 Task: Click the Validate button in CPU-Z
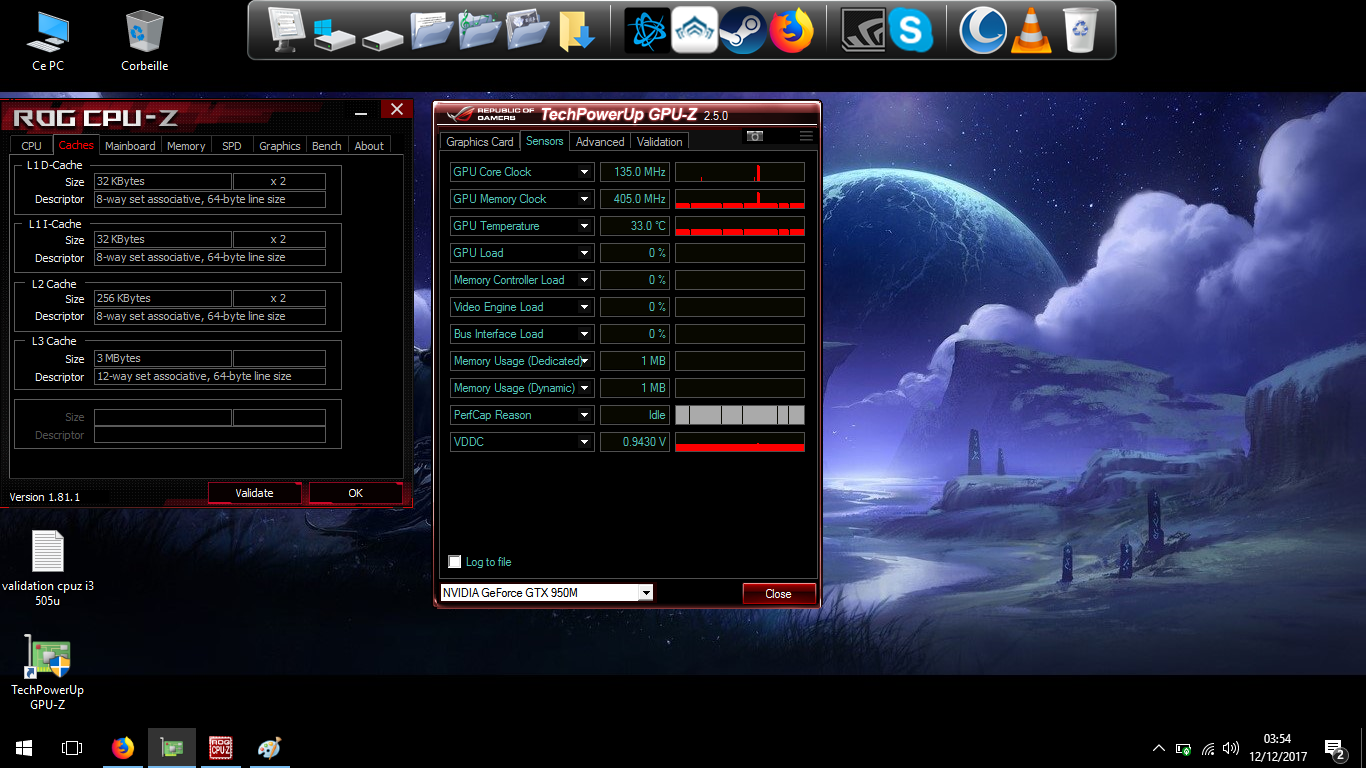254,493
